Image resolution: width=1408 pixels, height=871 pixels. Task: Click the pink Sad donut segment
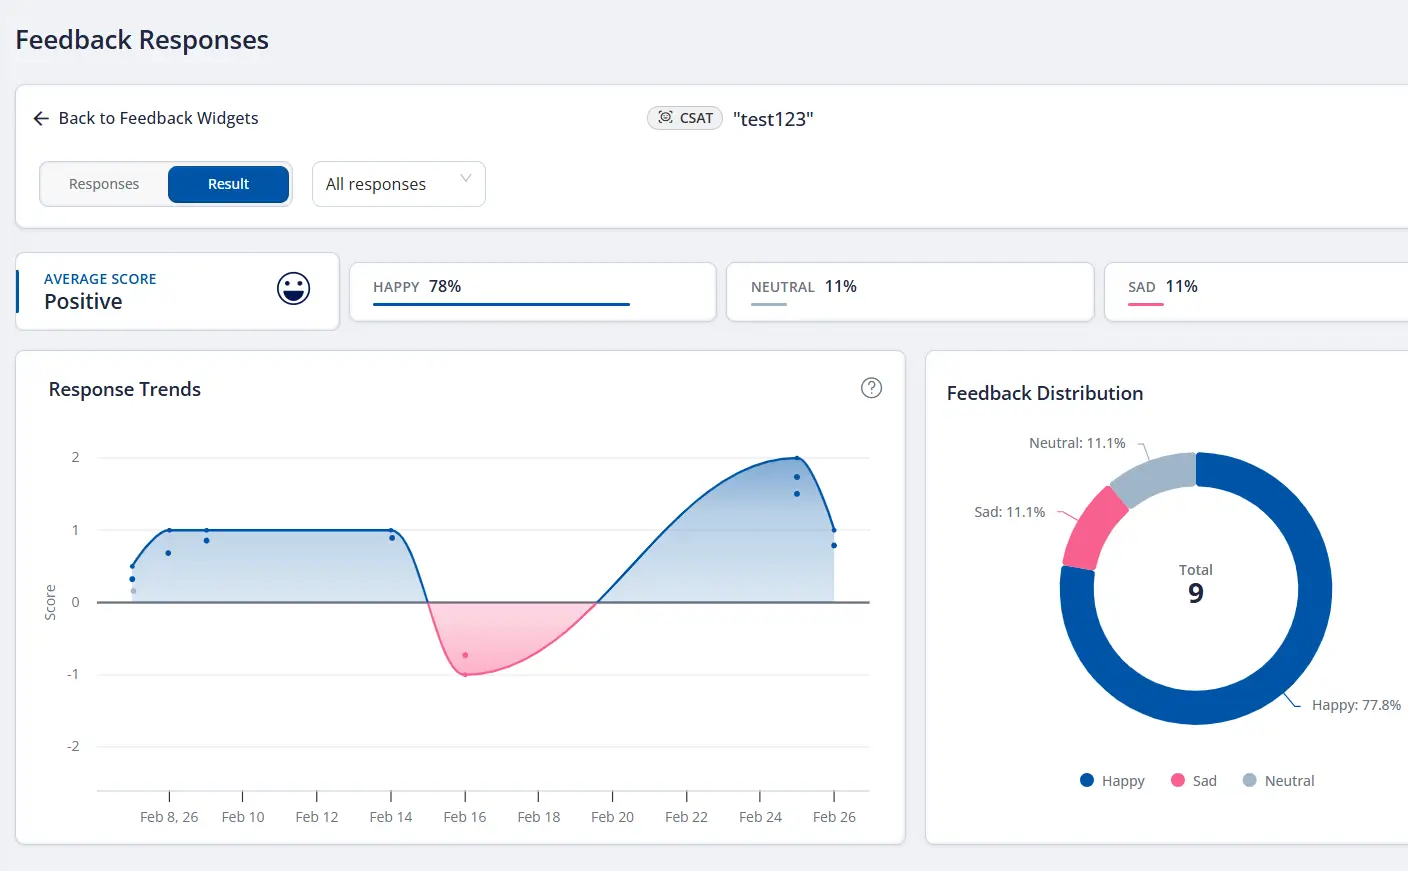[1091, 529]
